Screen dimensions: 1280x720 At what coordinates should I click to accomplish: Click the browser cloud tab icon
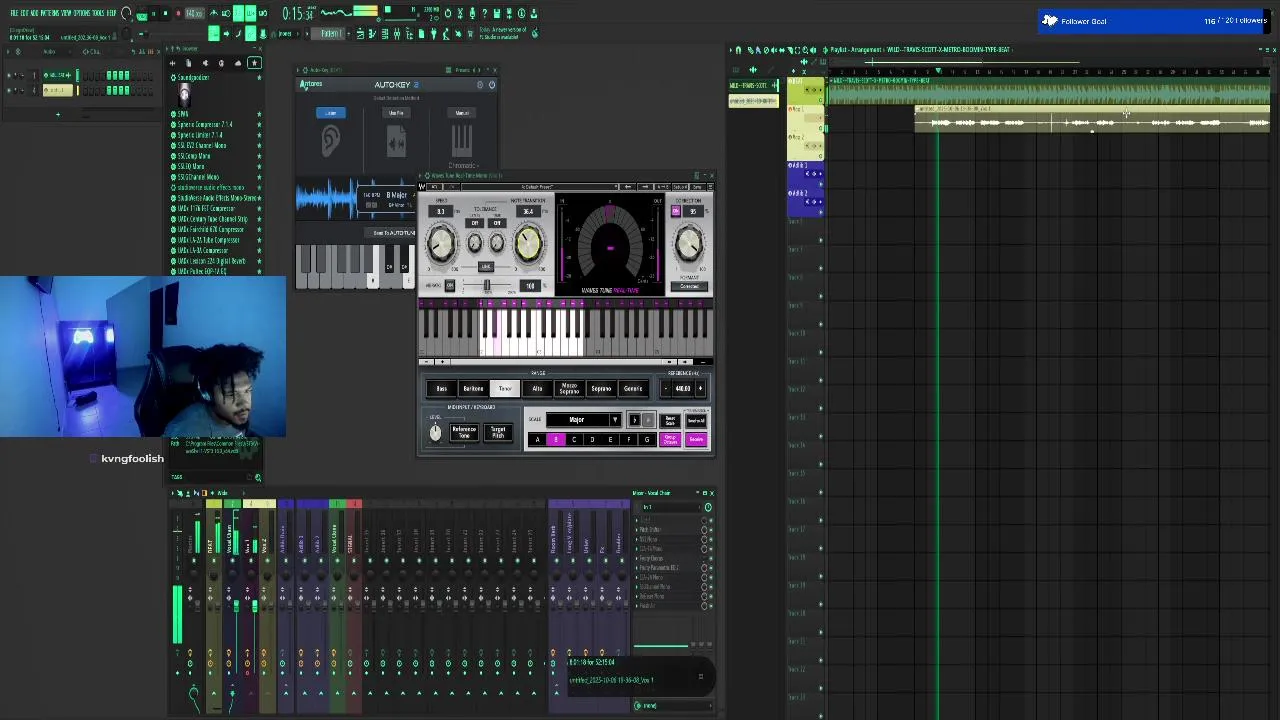(x=238, y=63)
